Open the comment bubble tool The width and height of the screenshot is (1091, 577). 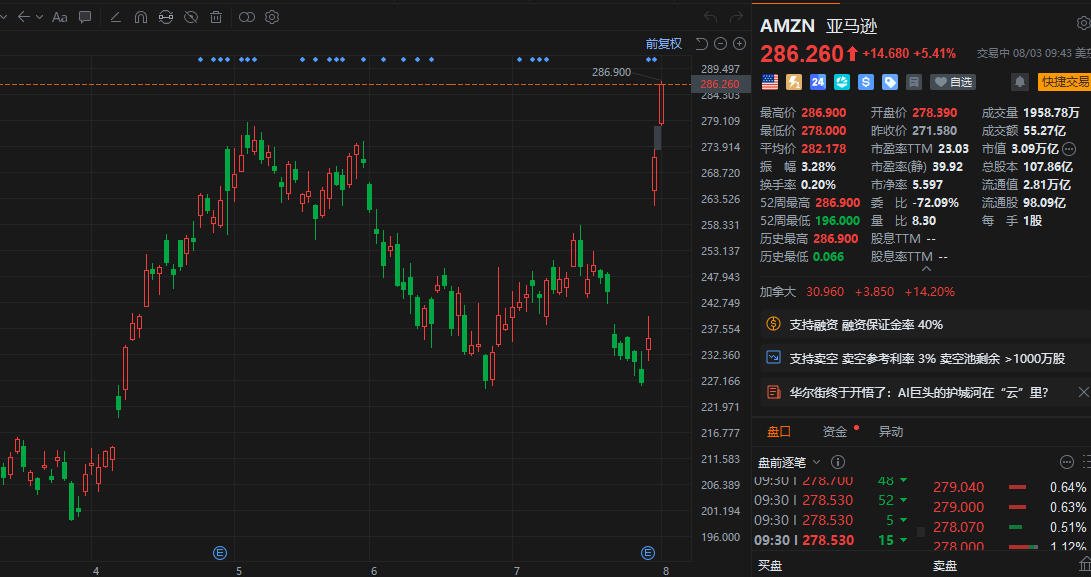click(x=86, y=17)
